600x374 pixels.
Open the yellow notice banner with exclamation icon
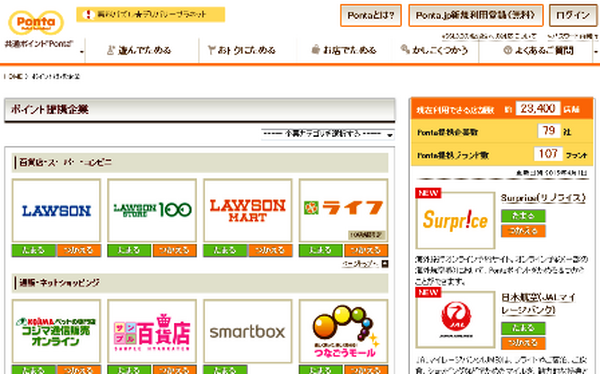click(150, 15)
